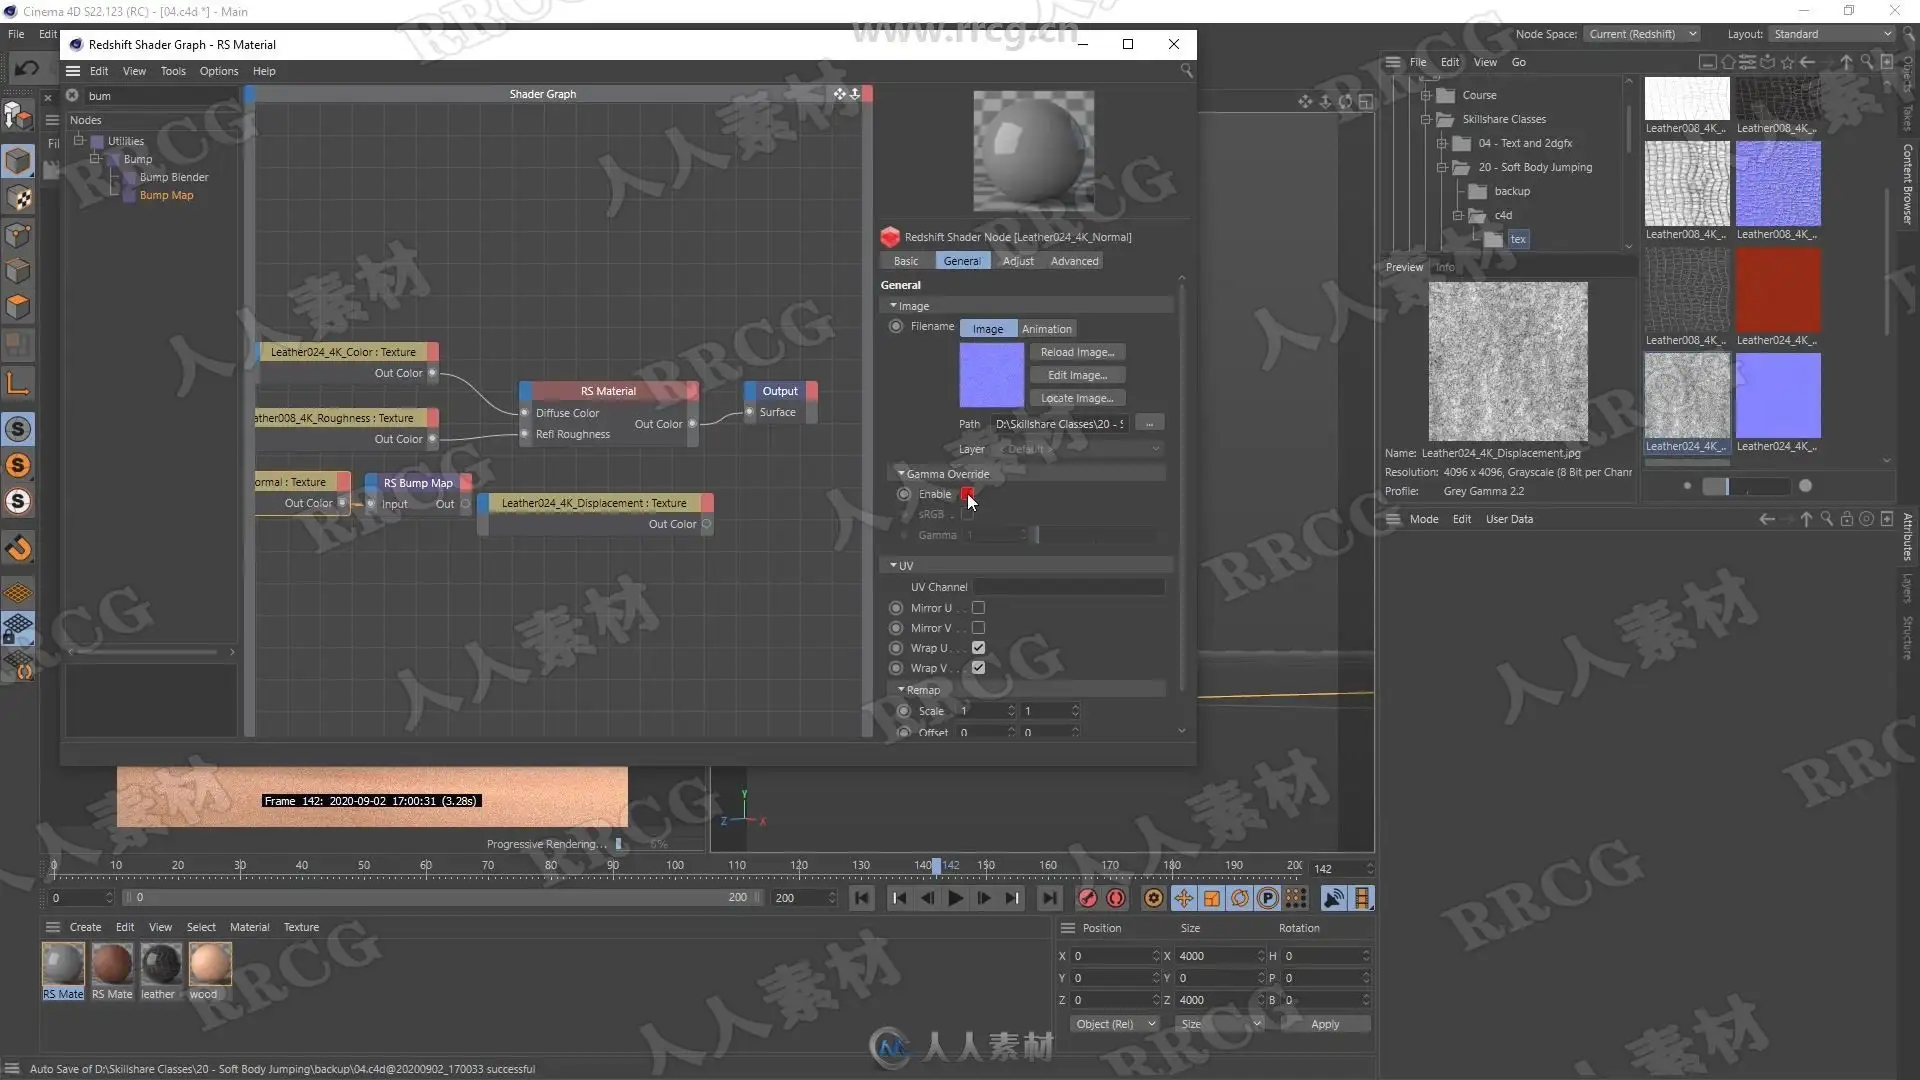Check the Mirror U option

coord(978,608)
